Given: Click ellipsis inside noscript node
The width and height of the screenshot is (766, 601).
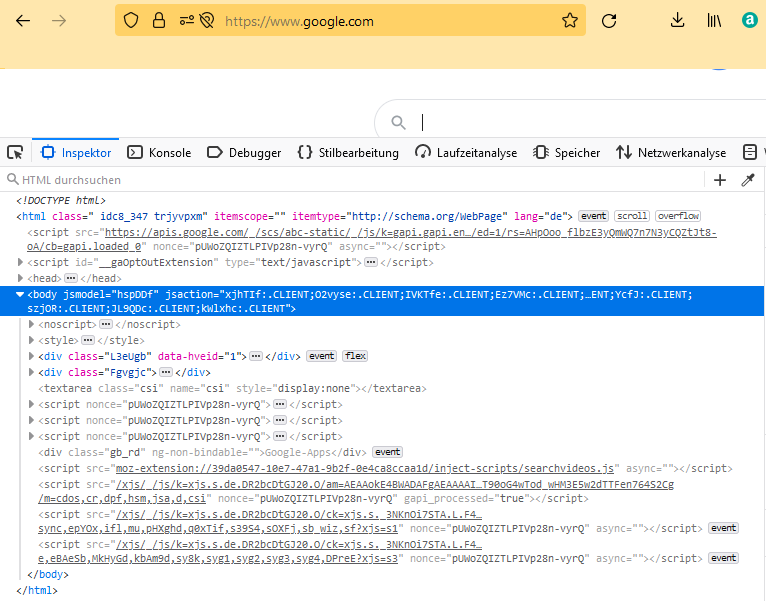Looking at the screenshot, I should click(x=106, y=324).
